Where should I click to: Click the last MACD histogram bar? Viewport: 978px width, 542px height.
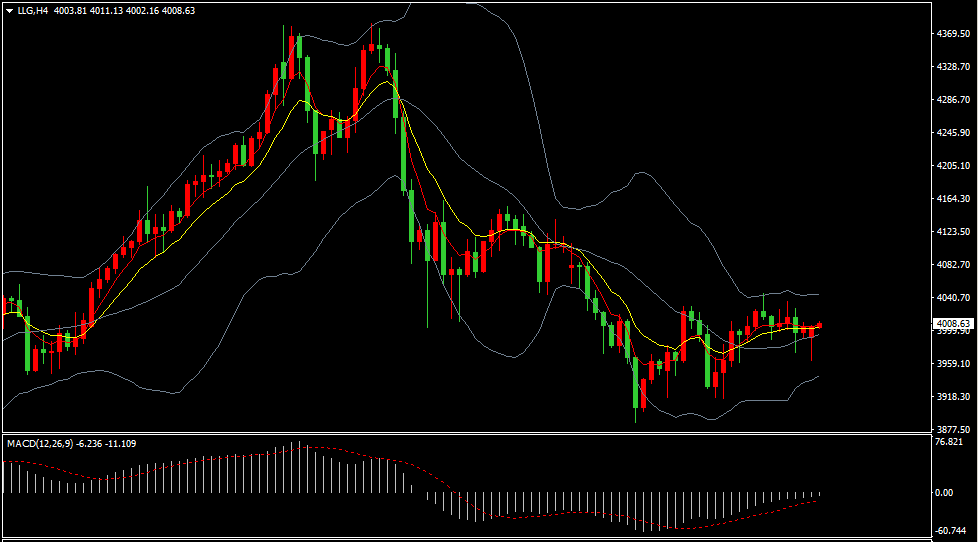(820, 493)
